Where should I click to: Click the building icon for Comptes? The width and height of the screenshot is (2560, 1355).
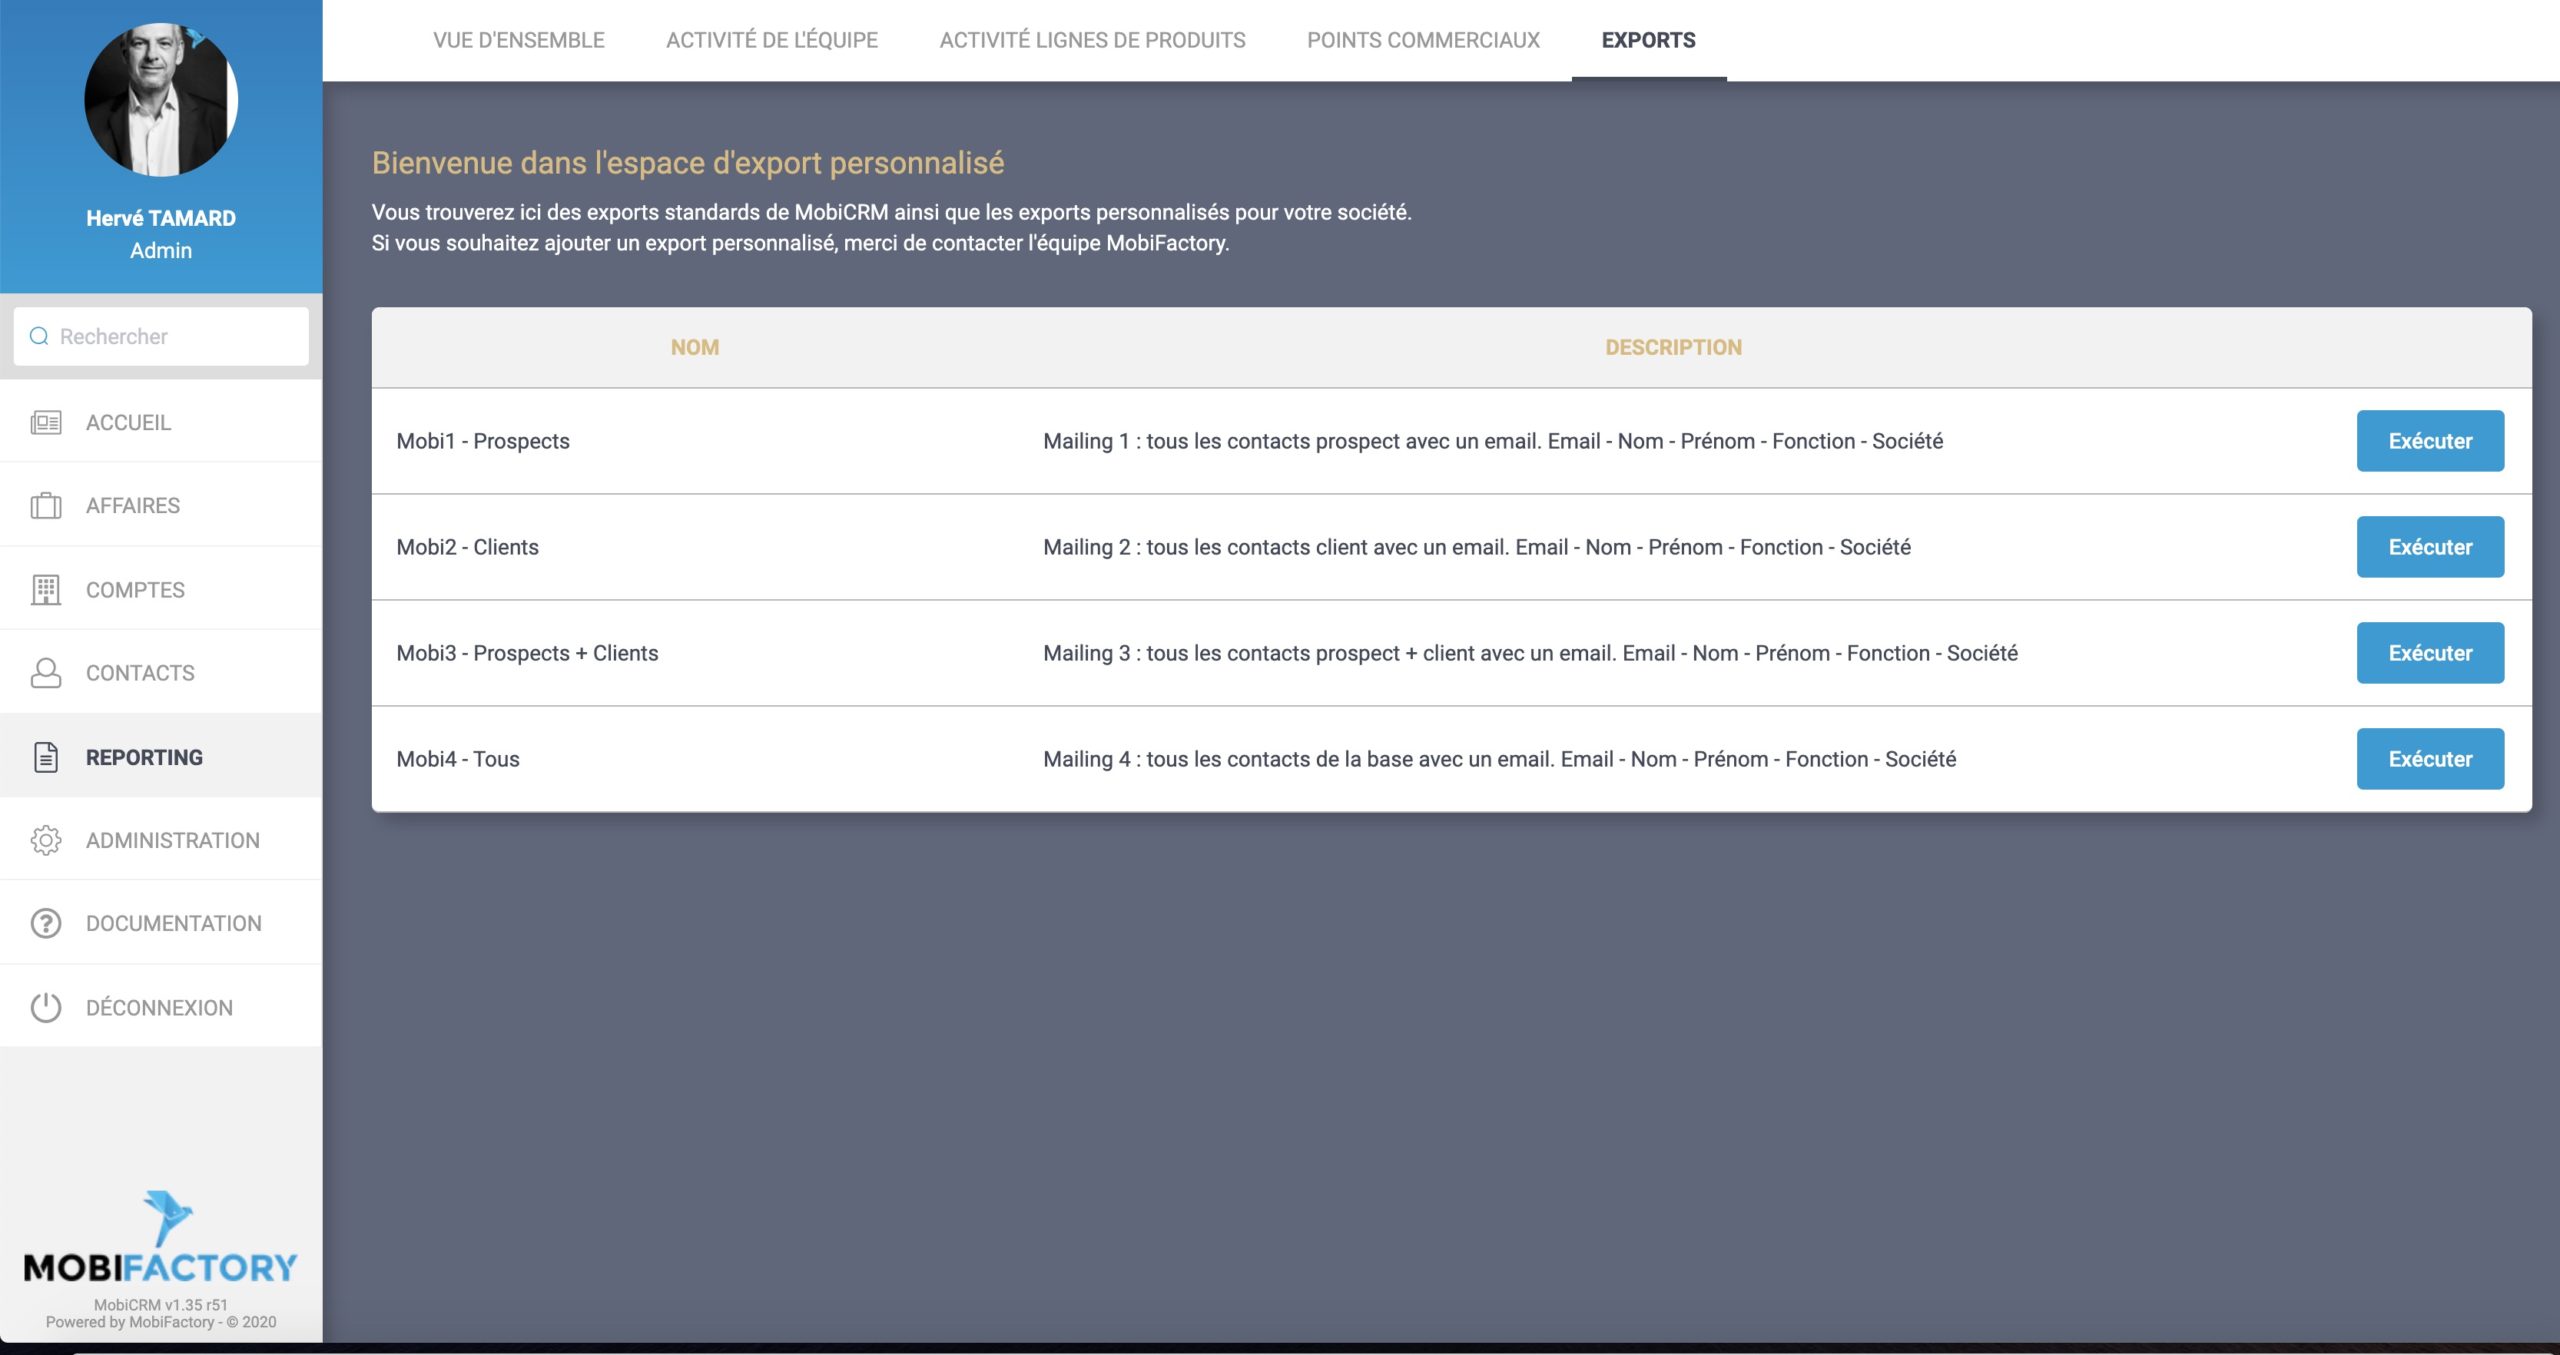pyautogui.click(x=46, y=590)
